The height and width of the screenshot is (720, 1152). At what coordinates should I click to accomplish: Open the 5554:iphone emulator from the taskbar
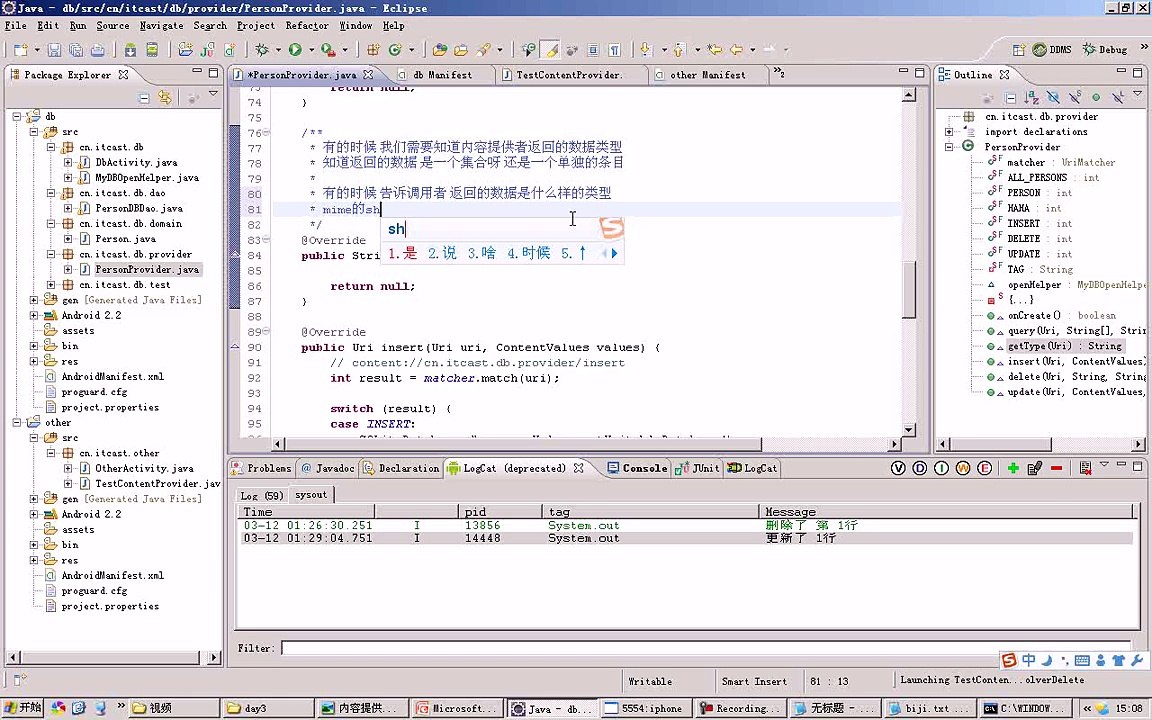(645, 708)
